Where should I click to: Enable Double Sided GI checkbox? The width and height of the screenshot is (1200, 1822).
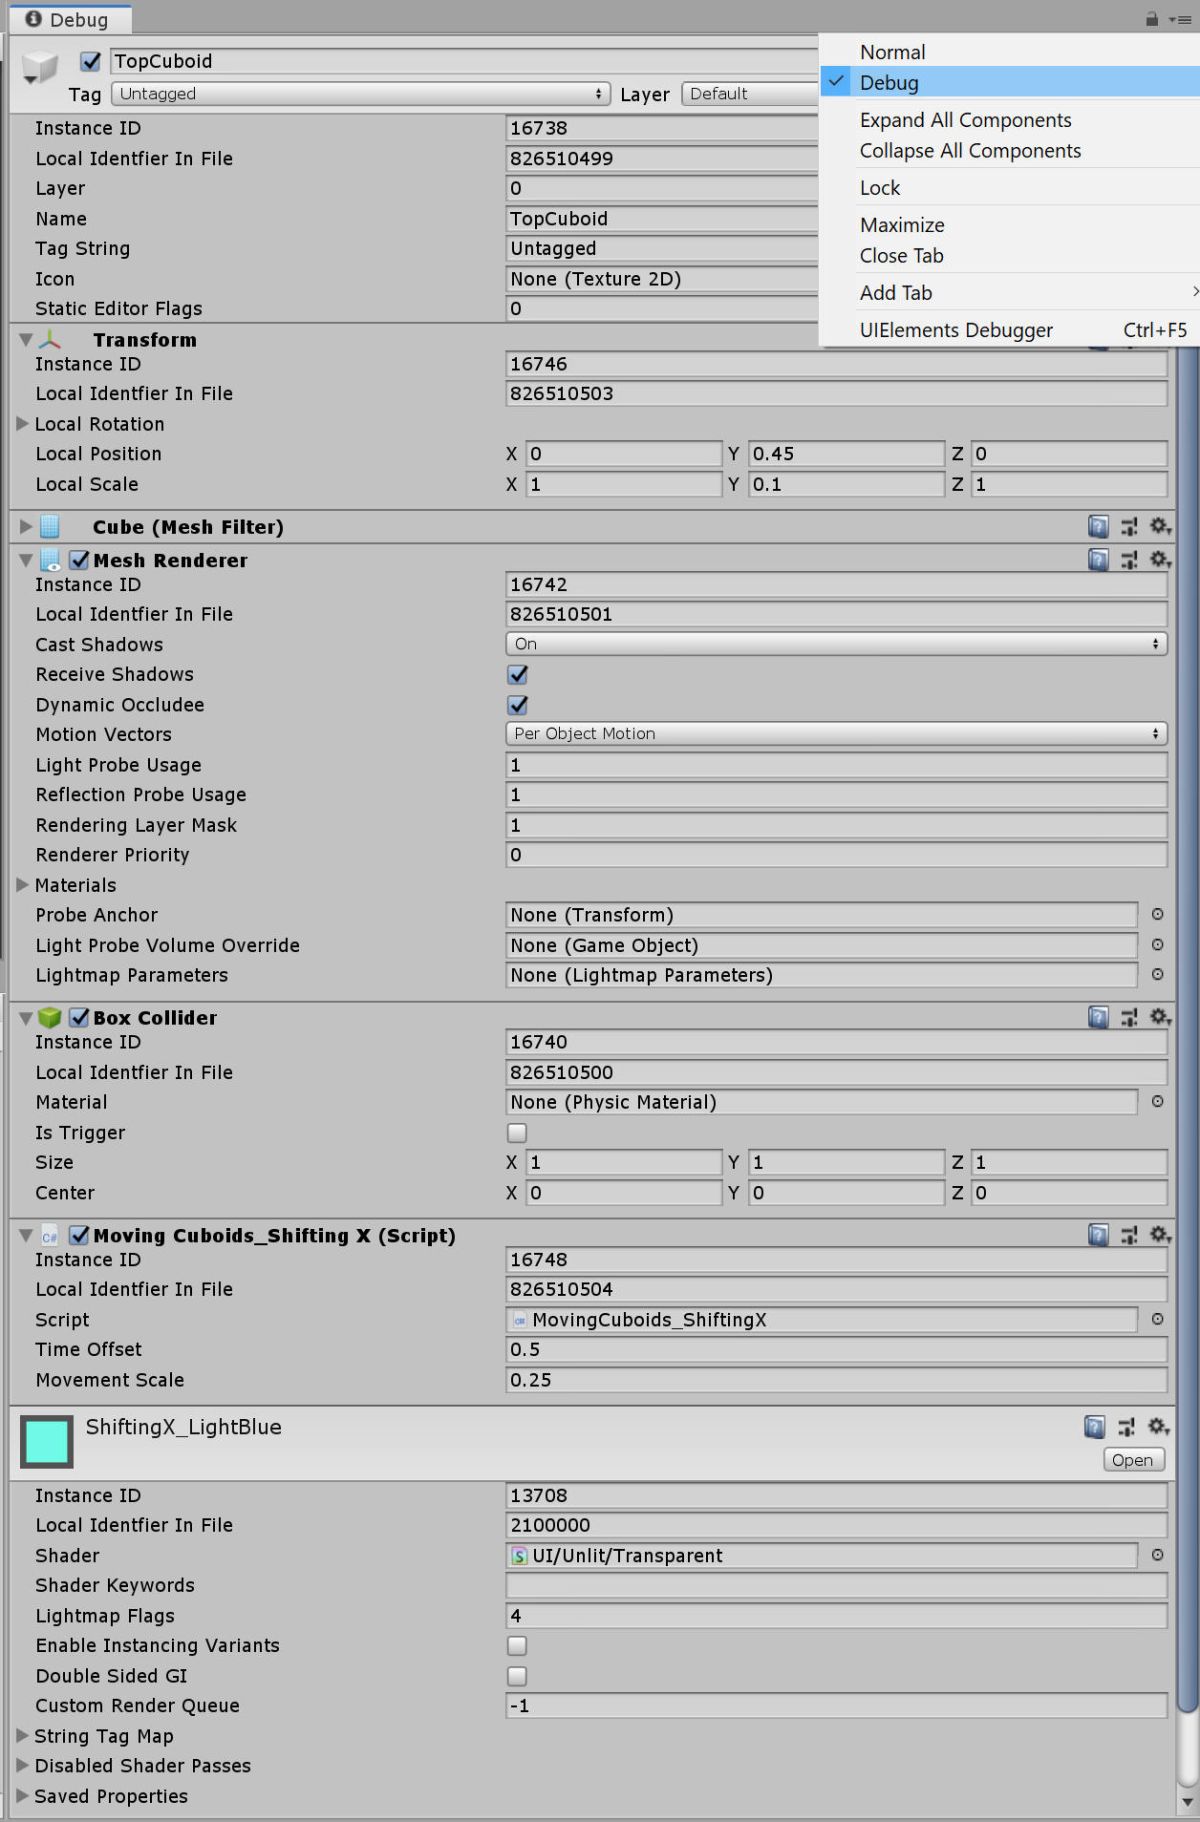click(517, 1675)
